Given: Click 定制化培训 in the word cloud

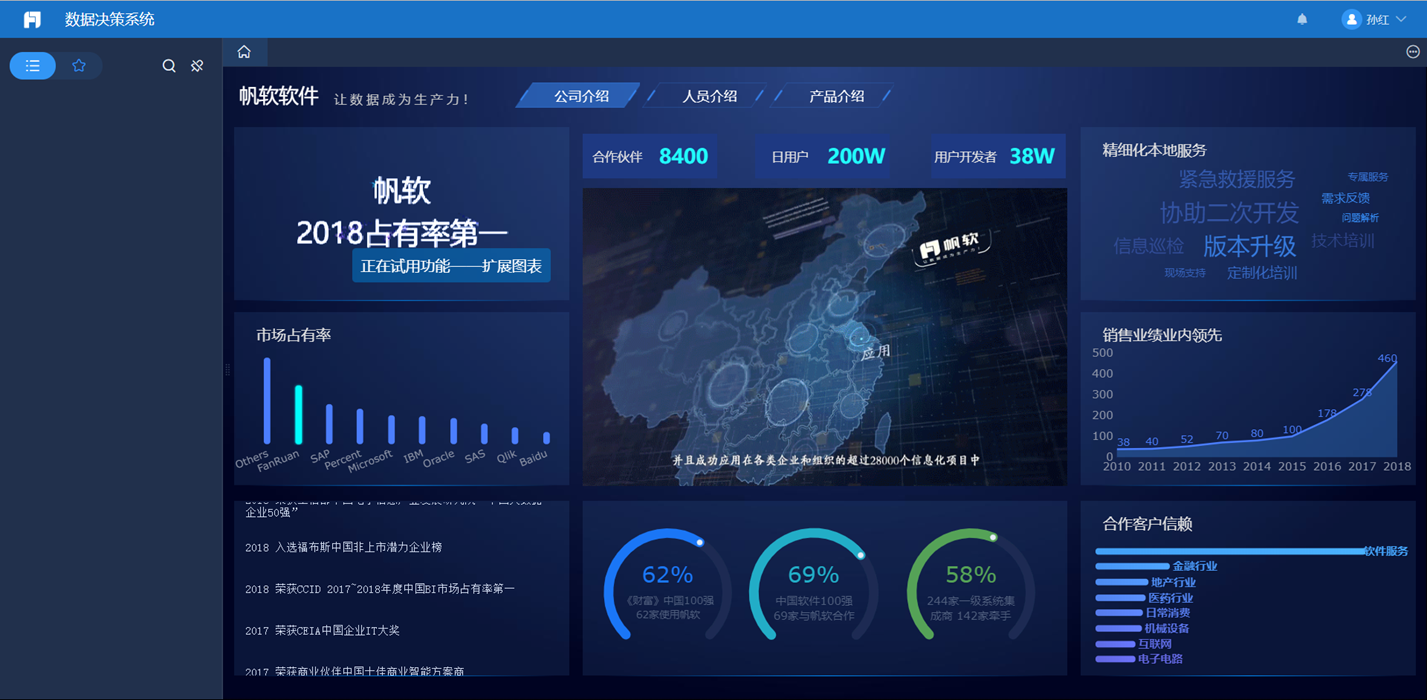Looking at the screenshot, I should pos(1262,272).
